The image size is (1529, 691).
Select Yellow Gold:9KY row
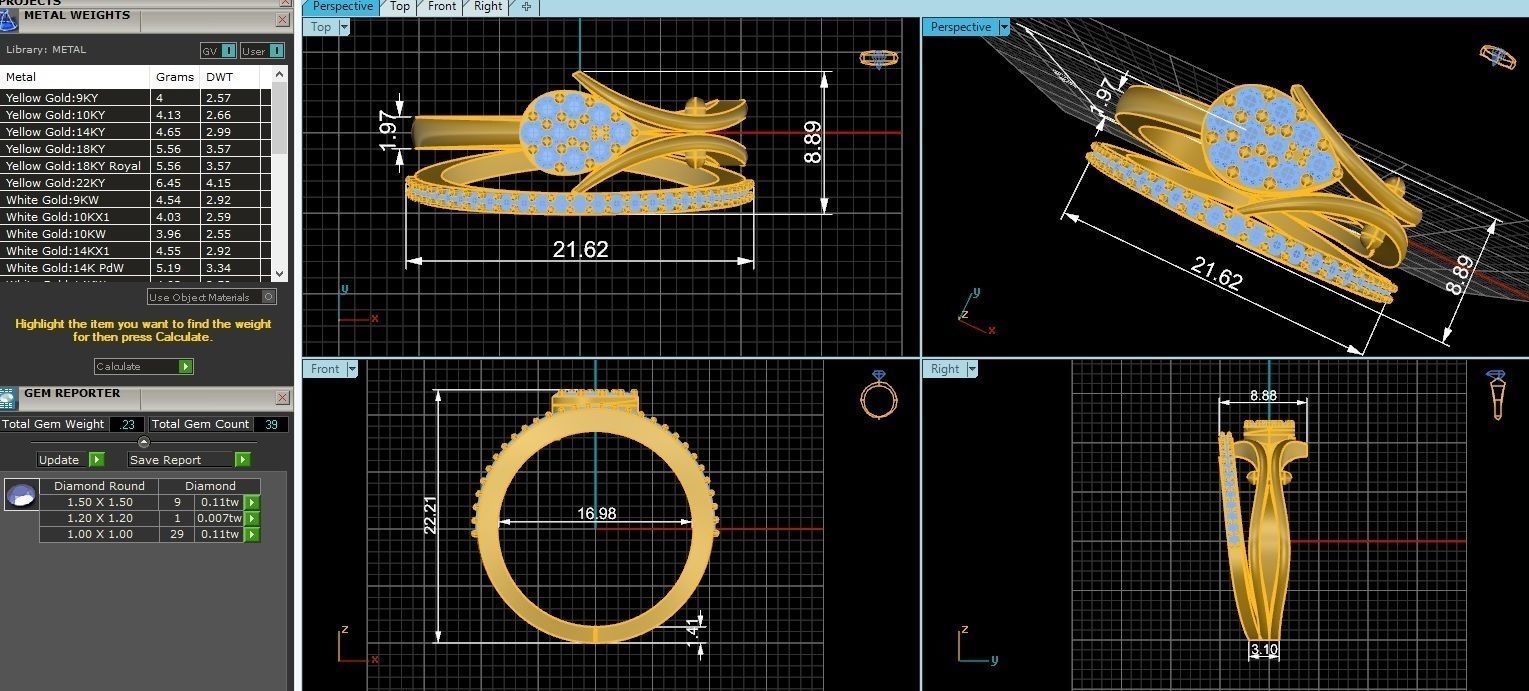tap(135, 98)
